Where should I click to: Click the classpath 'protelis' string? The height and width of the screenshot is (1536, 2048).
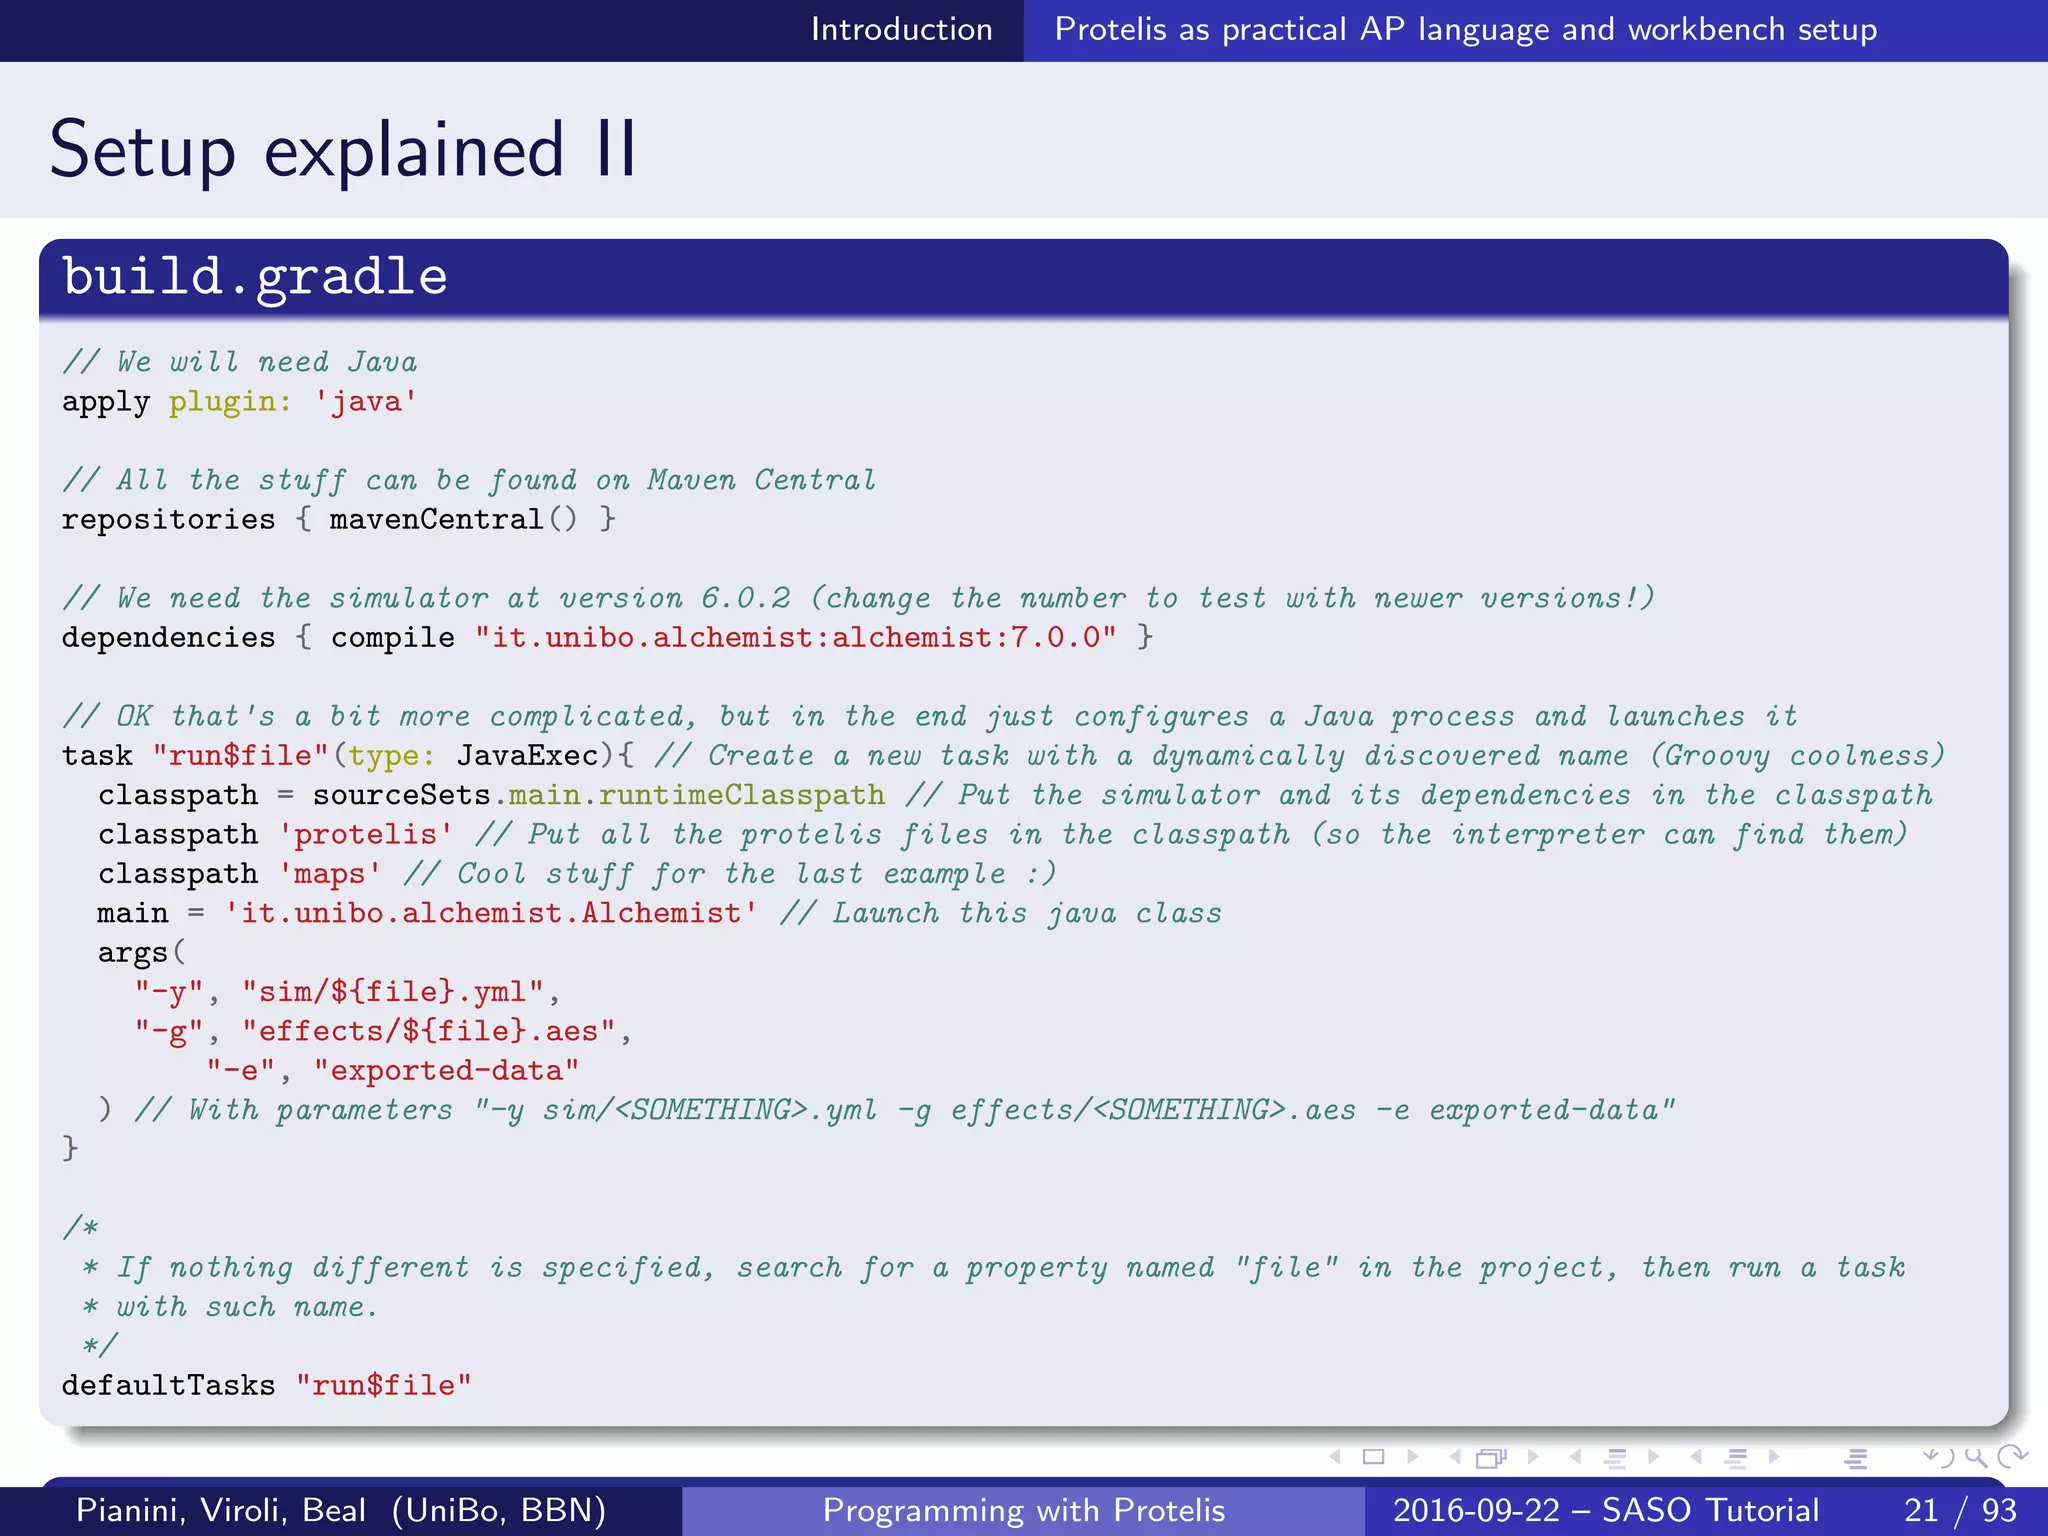[x=365, y=834]
